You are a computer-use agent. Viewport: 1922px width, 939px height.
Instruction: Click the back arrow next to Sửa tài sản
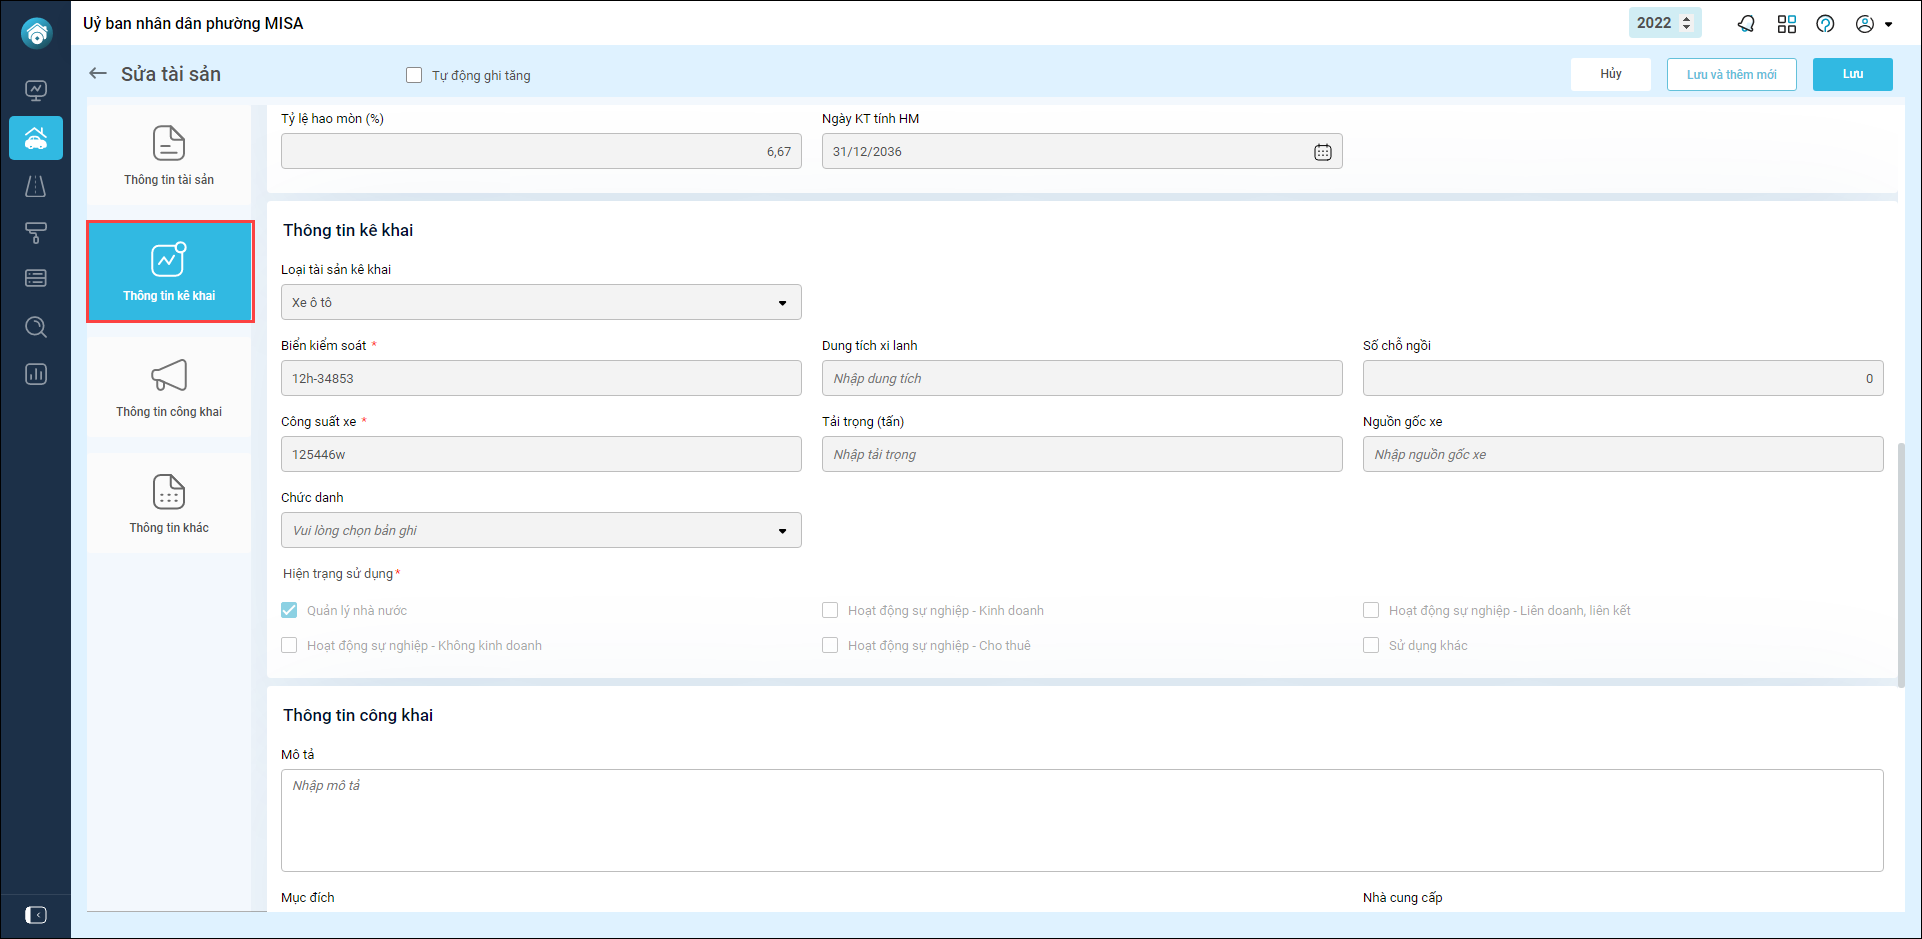coord(98,73)
